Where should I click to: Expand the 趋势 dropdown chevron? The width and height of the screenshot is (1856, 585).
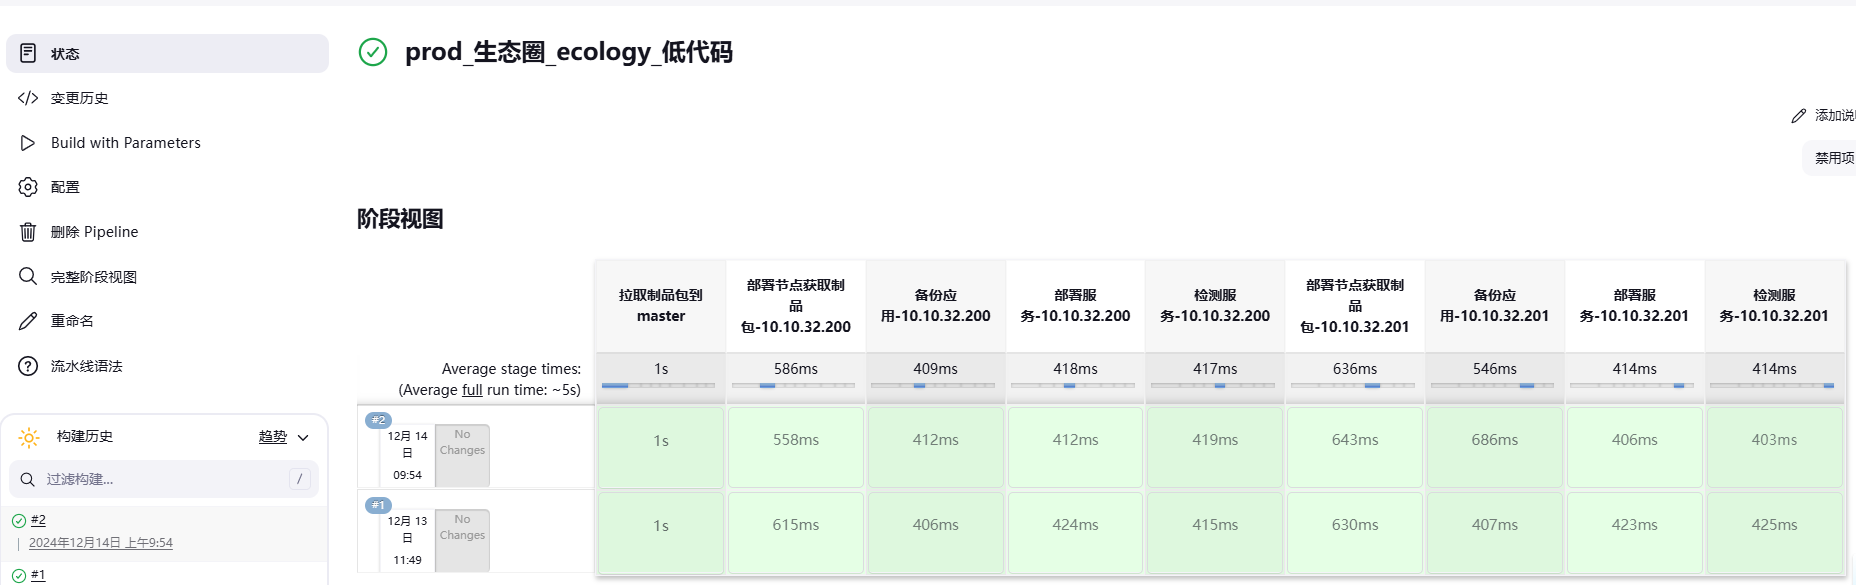[x=303, y=438]
